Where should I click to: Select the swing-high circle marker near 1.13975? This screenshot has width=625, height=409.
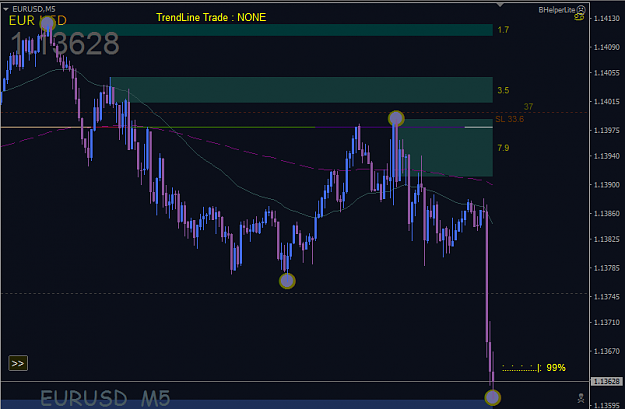396,118
